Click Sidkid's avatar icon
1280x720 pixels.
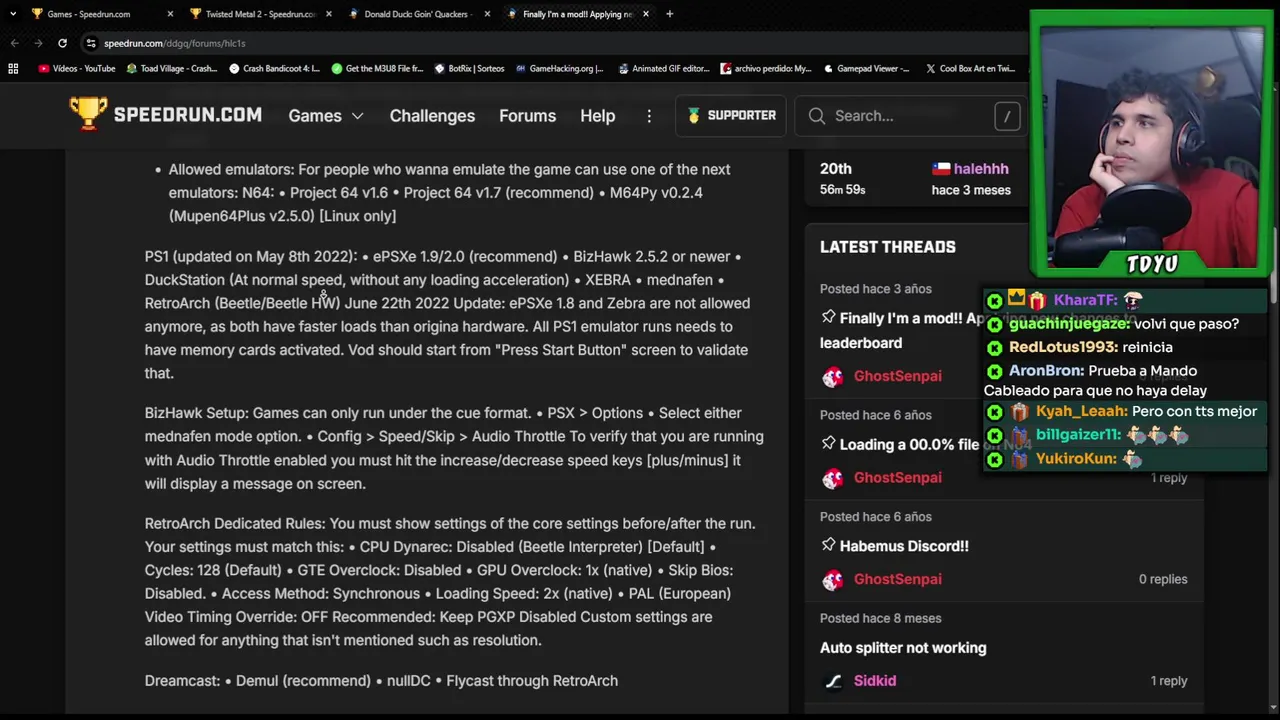(x=832, y=681)
